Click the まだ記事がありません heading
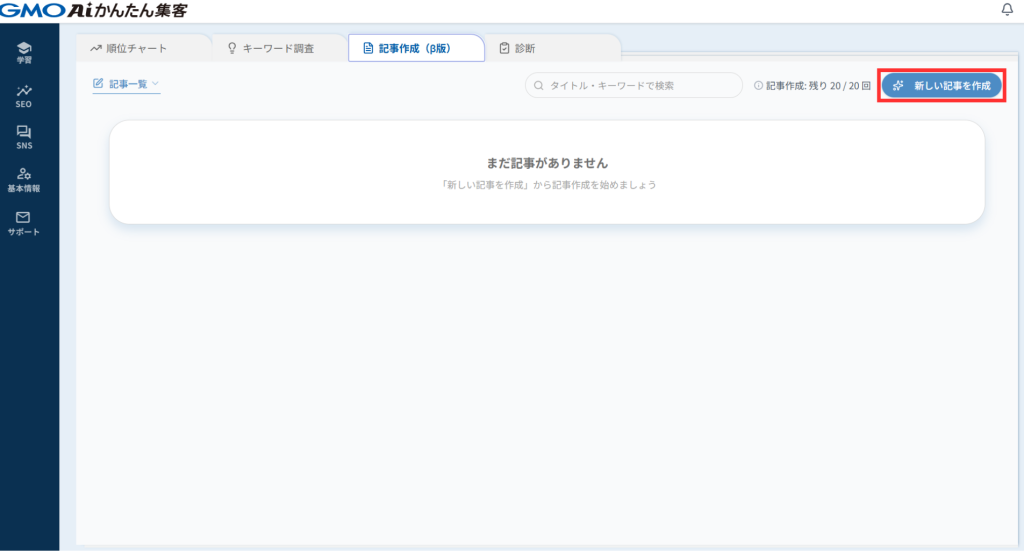The image size is (1024, 552). click(x=546, y=163)
